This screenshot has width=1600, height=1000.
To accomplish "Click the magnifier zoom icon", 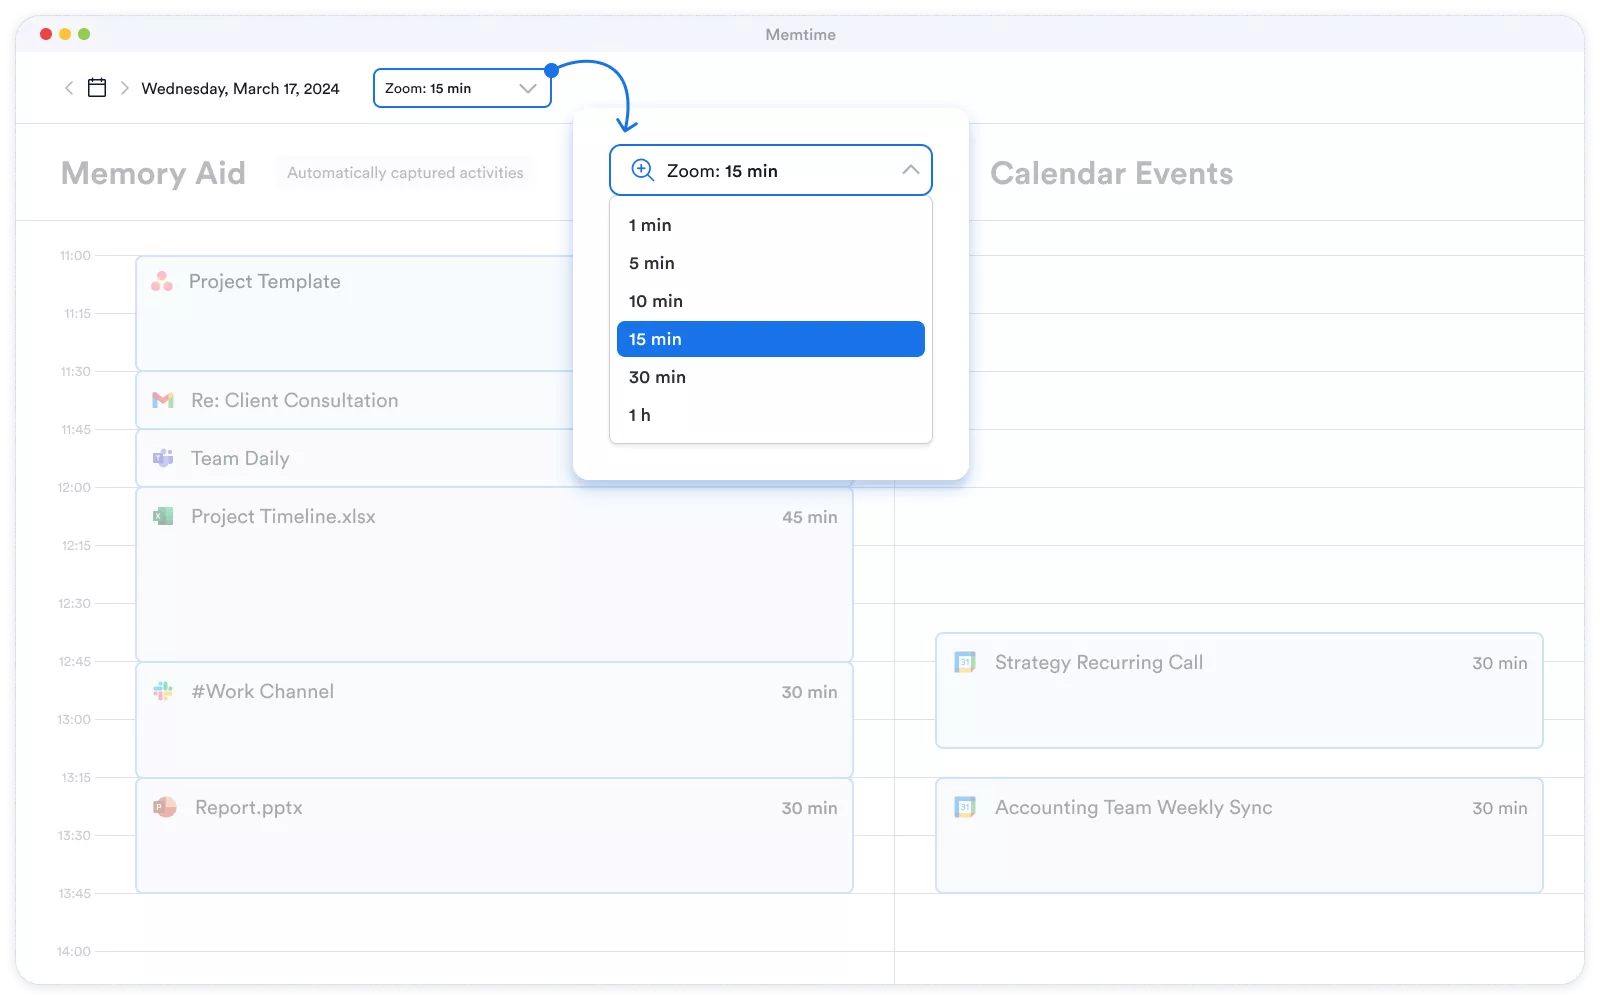I will pyautogui.click(x=642, y=170).
